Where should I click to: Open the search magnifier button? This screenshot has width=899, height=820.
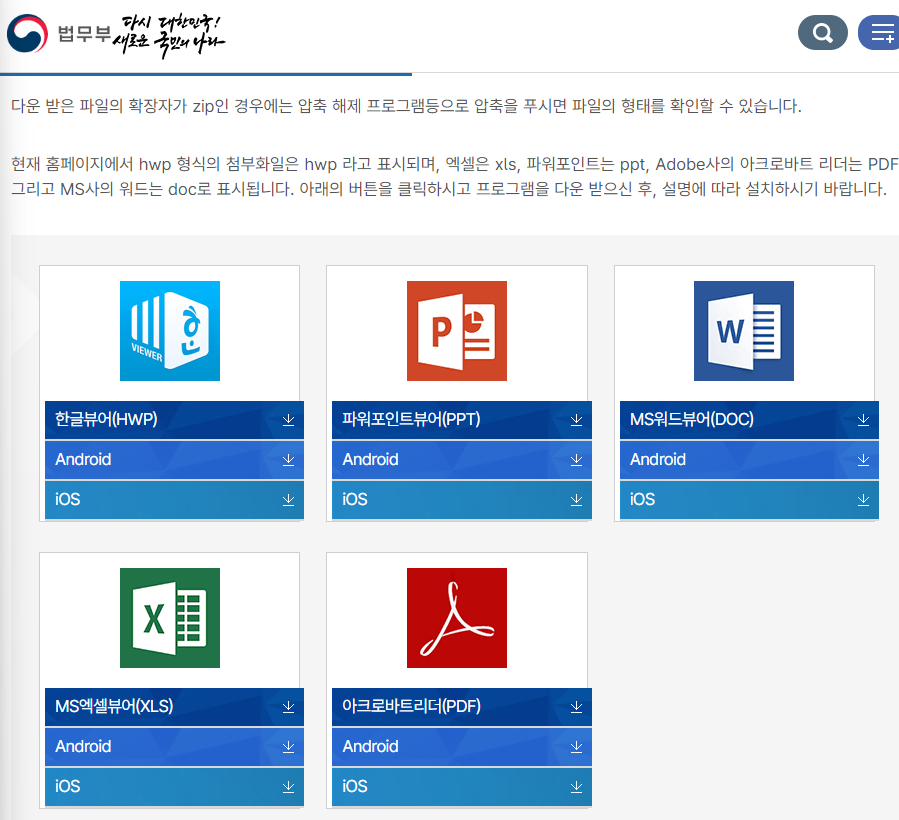pyautogui.click(x=822, y=33)
